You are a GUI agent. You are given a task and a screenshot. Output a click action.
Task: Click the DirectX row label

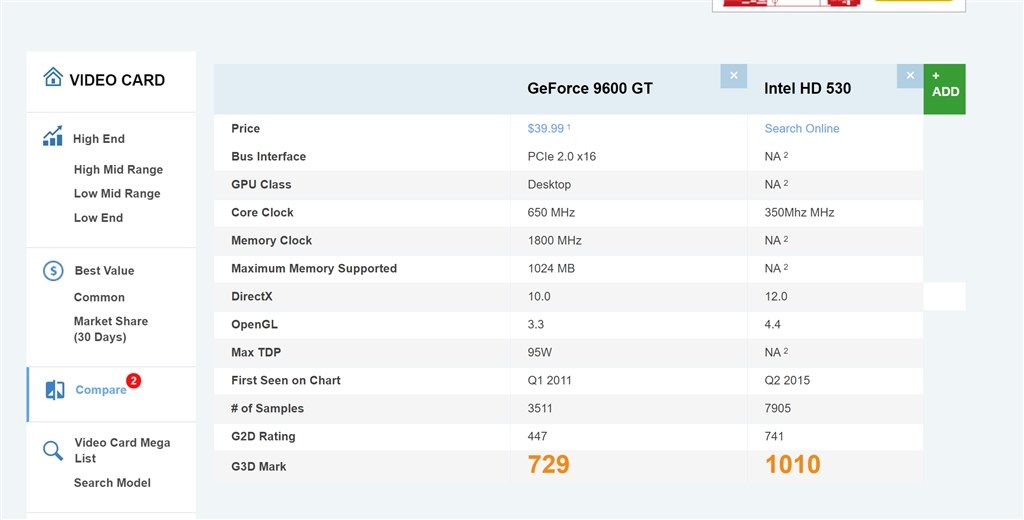tap(252, 297)
